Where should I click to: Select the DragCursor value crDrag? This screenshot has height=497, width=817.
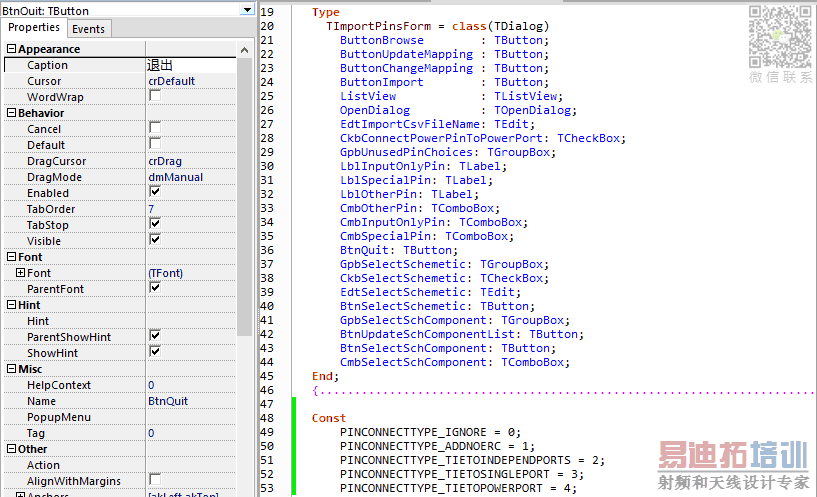[165, 161]
